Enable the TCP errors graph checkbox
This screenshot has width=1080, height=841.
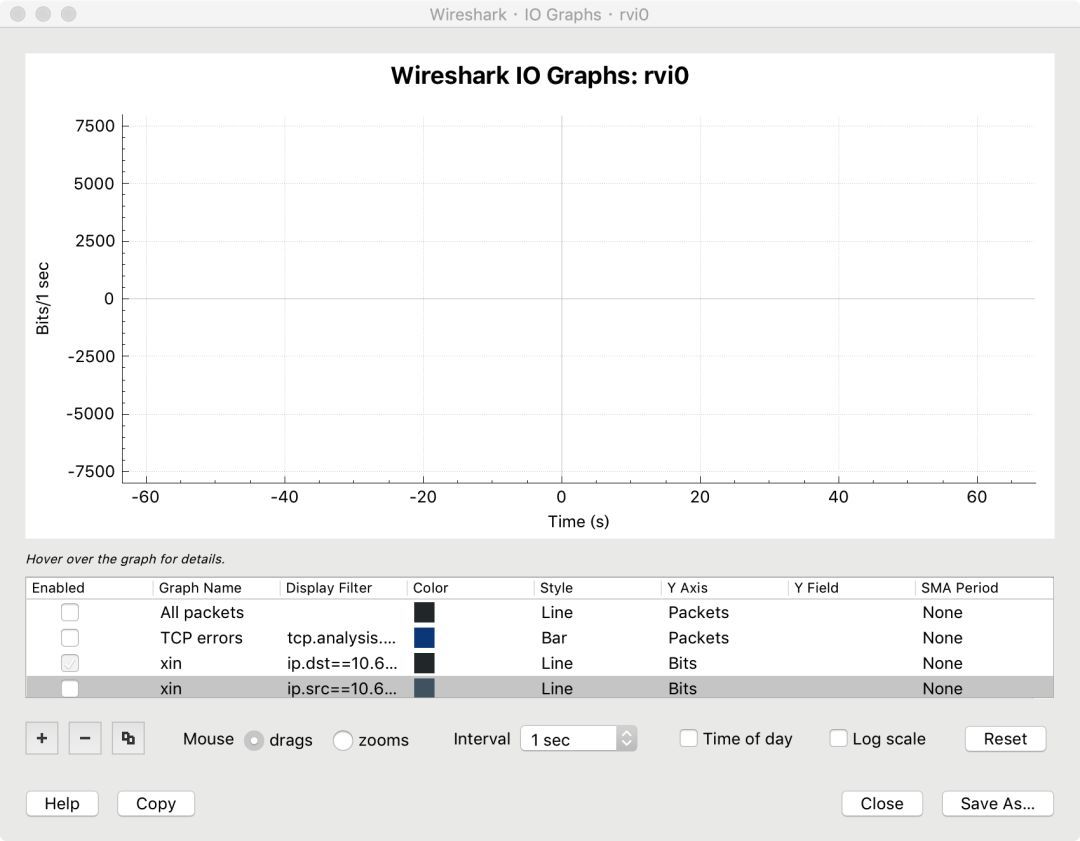pyautogui.click(x=70, y=638)
